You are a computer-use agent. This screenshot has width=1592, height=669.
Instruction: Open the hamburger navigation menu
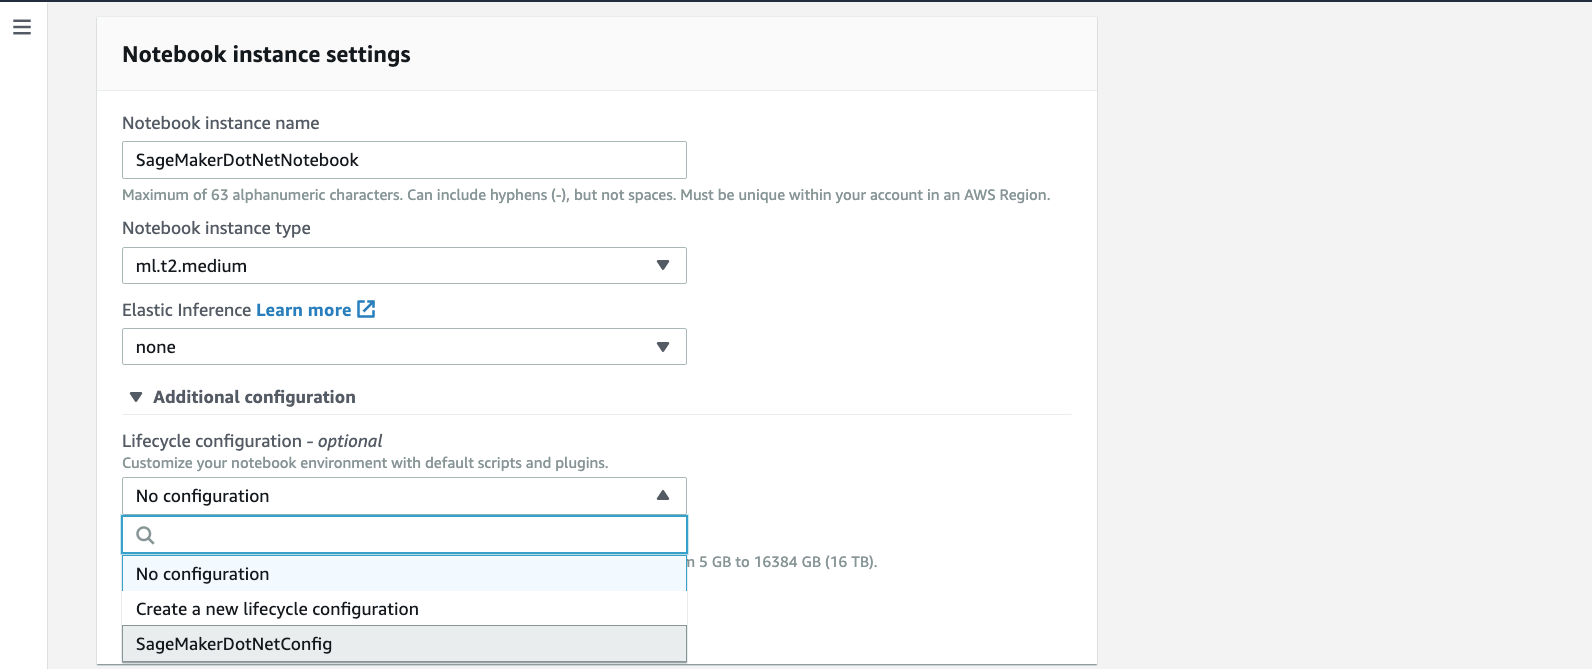coord(22,28)
